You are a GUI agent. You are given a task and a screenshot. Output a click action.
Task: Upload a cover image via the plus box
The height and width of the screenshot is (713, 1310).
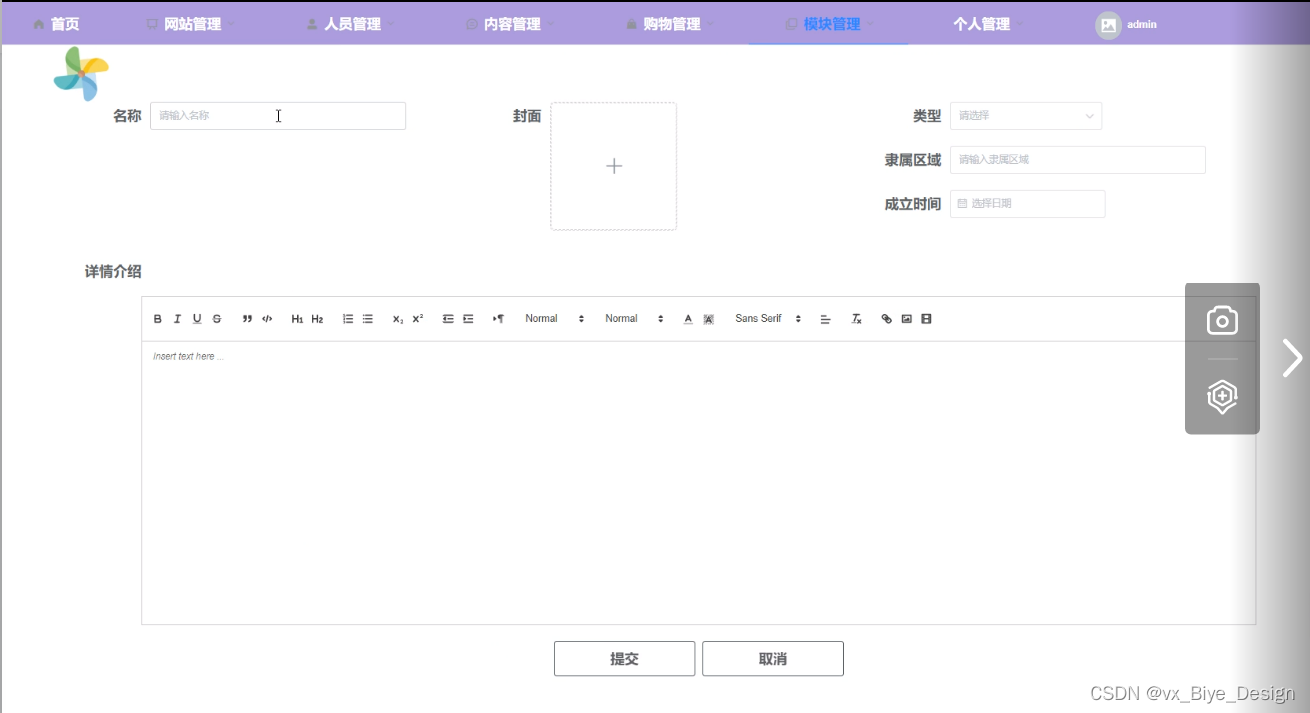614,166
